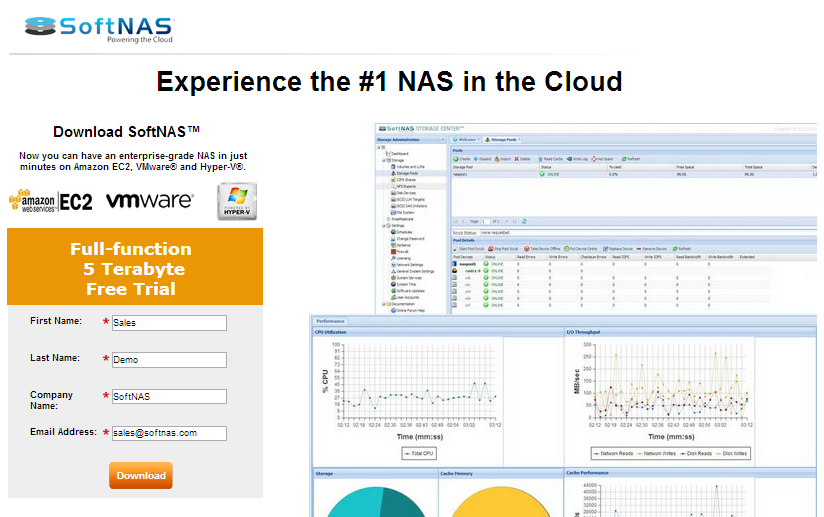
Task: Click Replace Device in Pool Details
Action: tap(619, 249)
